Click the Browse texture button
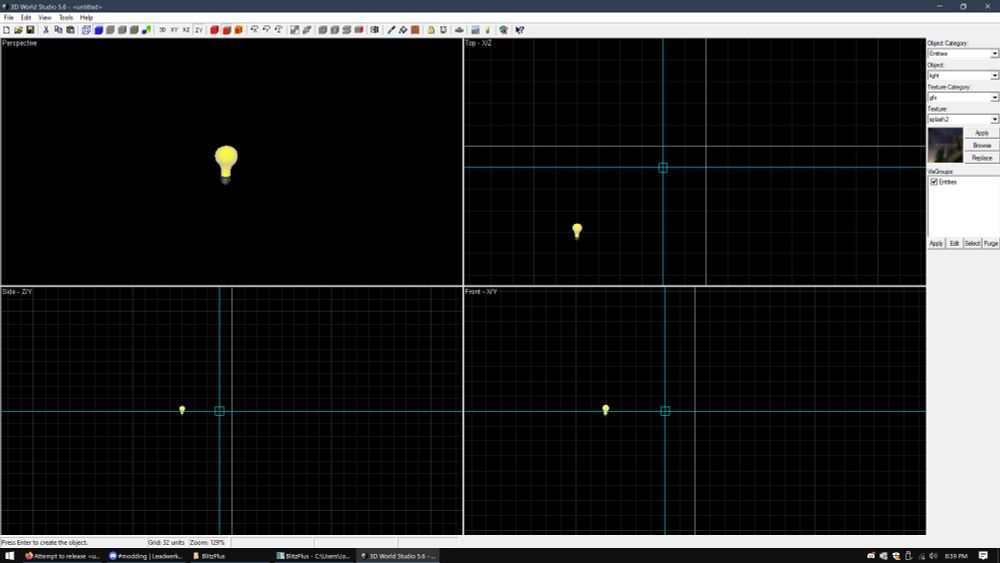The height and width of the screenshot is (563, 1000). coord(982,145)
